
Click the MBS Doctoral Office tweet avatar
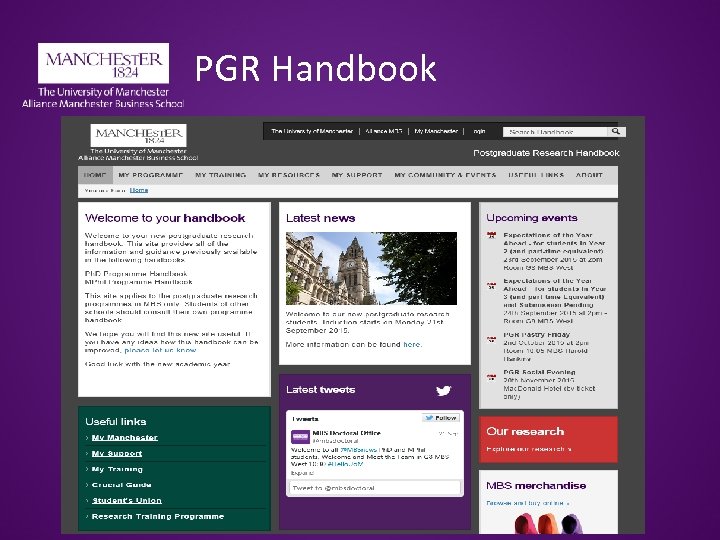pyautogui.click(x=300, y=436)
